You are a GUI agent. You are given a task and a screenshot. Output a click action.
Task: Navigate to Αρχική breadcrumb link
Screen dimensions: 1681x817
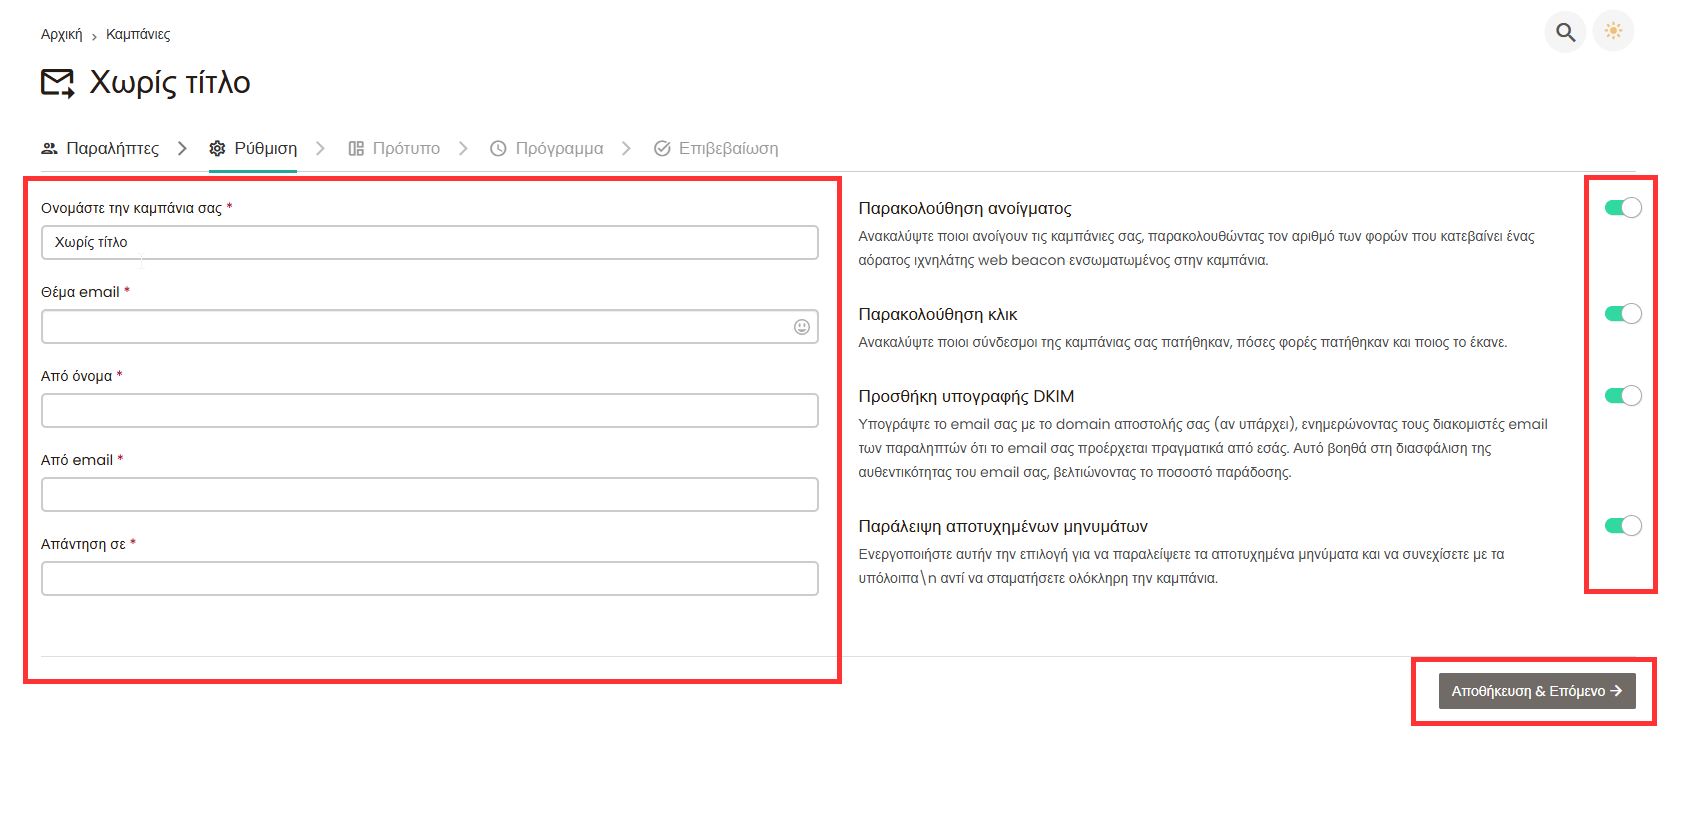pyautogui.click(x=61, y=34)
